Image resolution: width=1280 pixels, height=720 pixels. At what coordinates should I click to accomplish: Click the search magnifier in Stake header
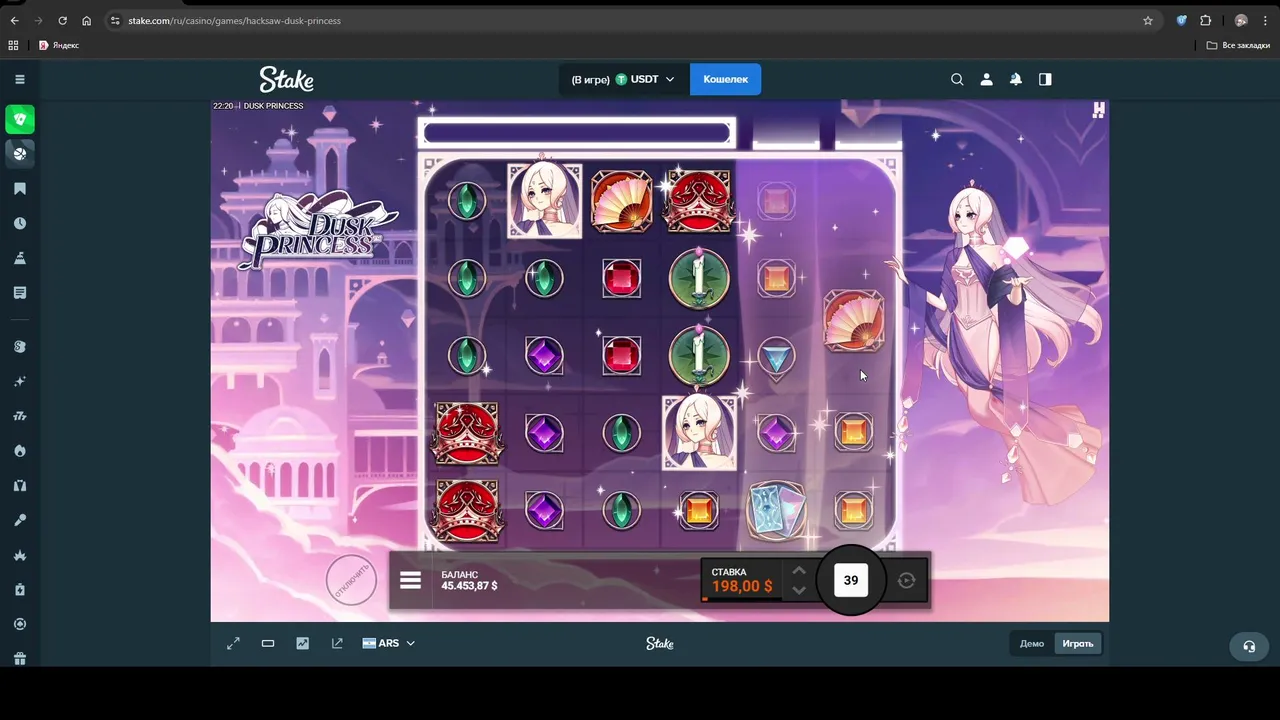point(957,79)
